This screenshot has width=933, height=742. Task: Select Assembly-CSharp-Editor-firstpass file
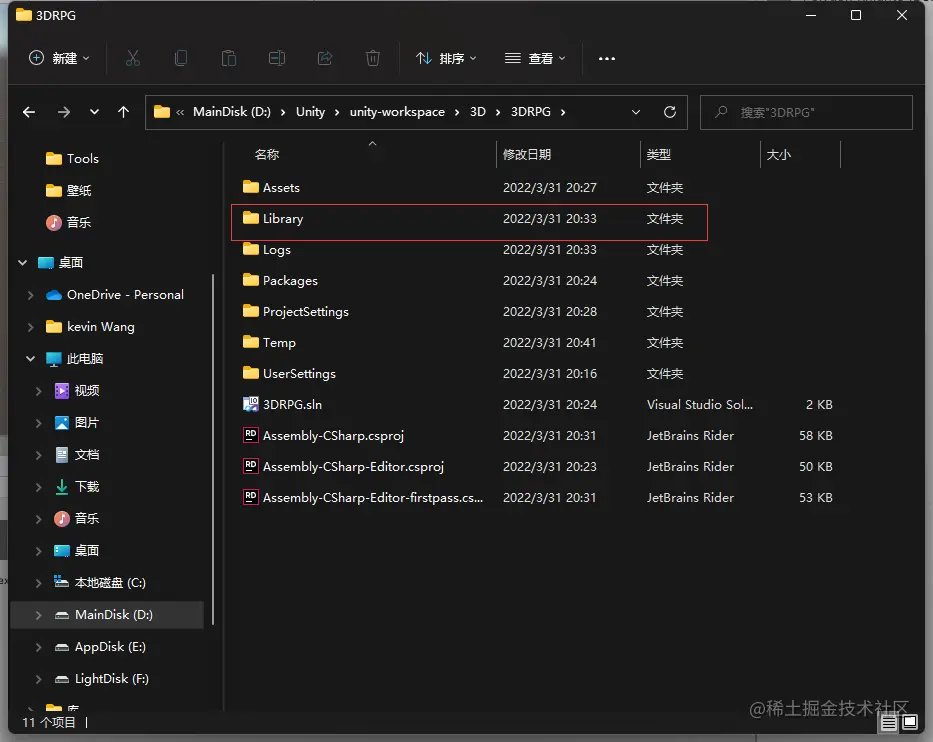373,497
